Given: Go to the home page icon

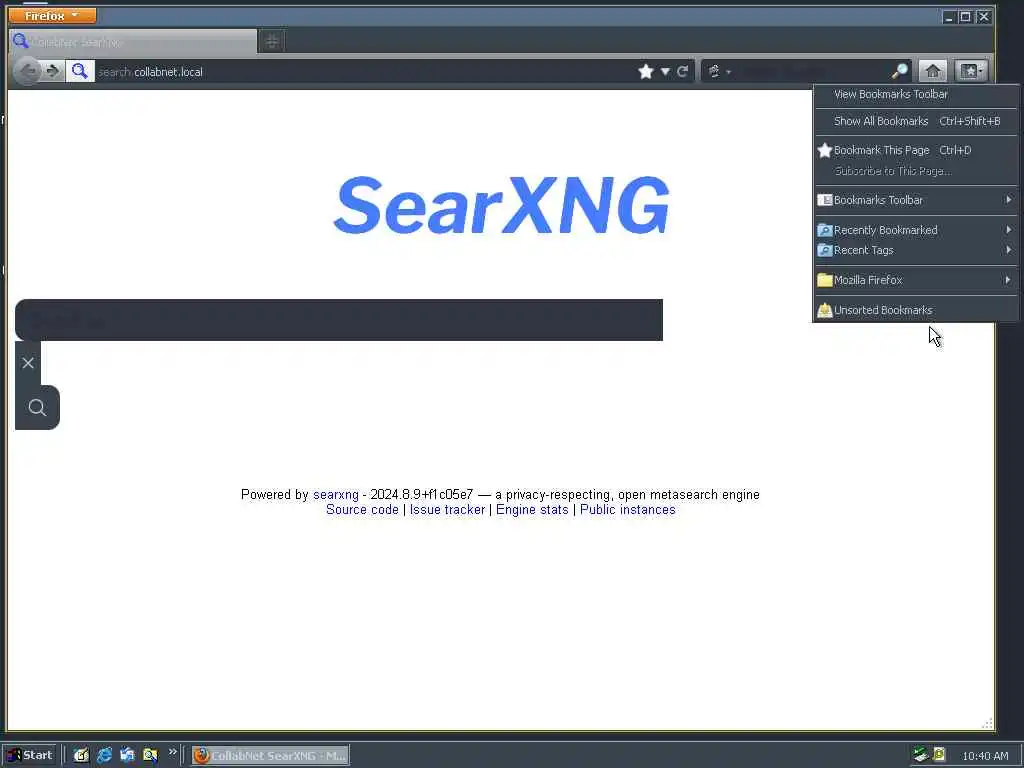Looking at the screenshot, I should coord(933,71).
